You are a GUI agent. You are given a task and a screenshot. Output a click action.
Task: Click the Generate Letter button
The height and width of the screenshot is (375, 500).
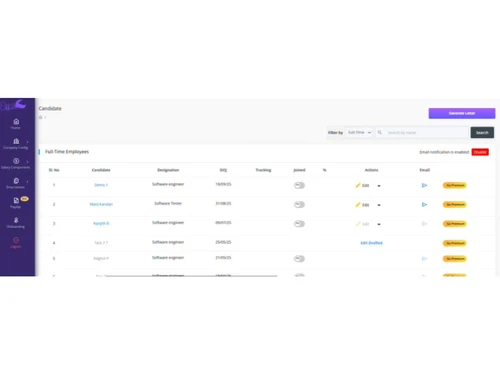[x=462, y=113]
